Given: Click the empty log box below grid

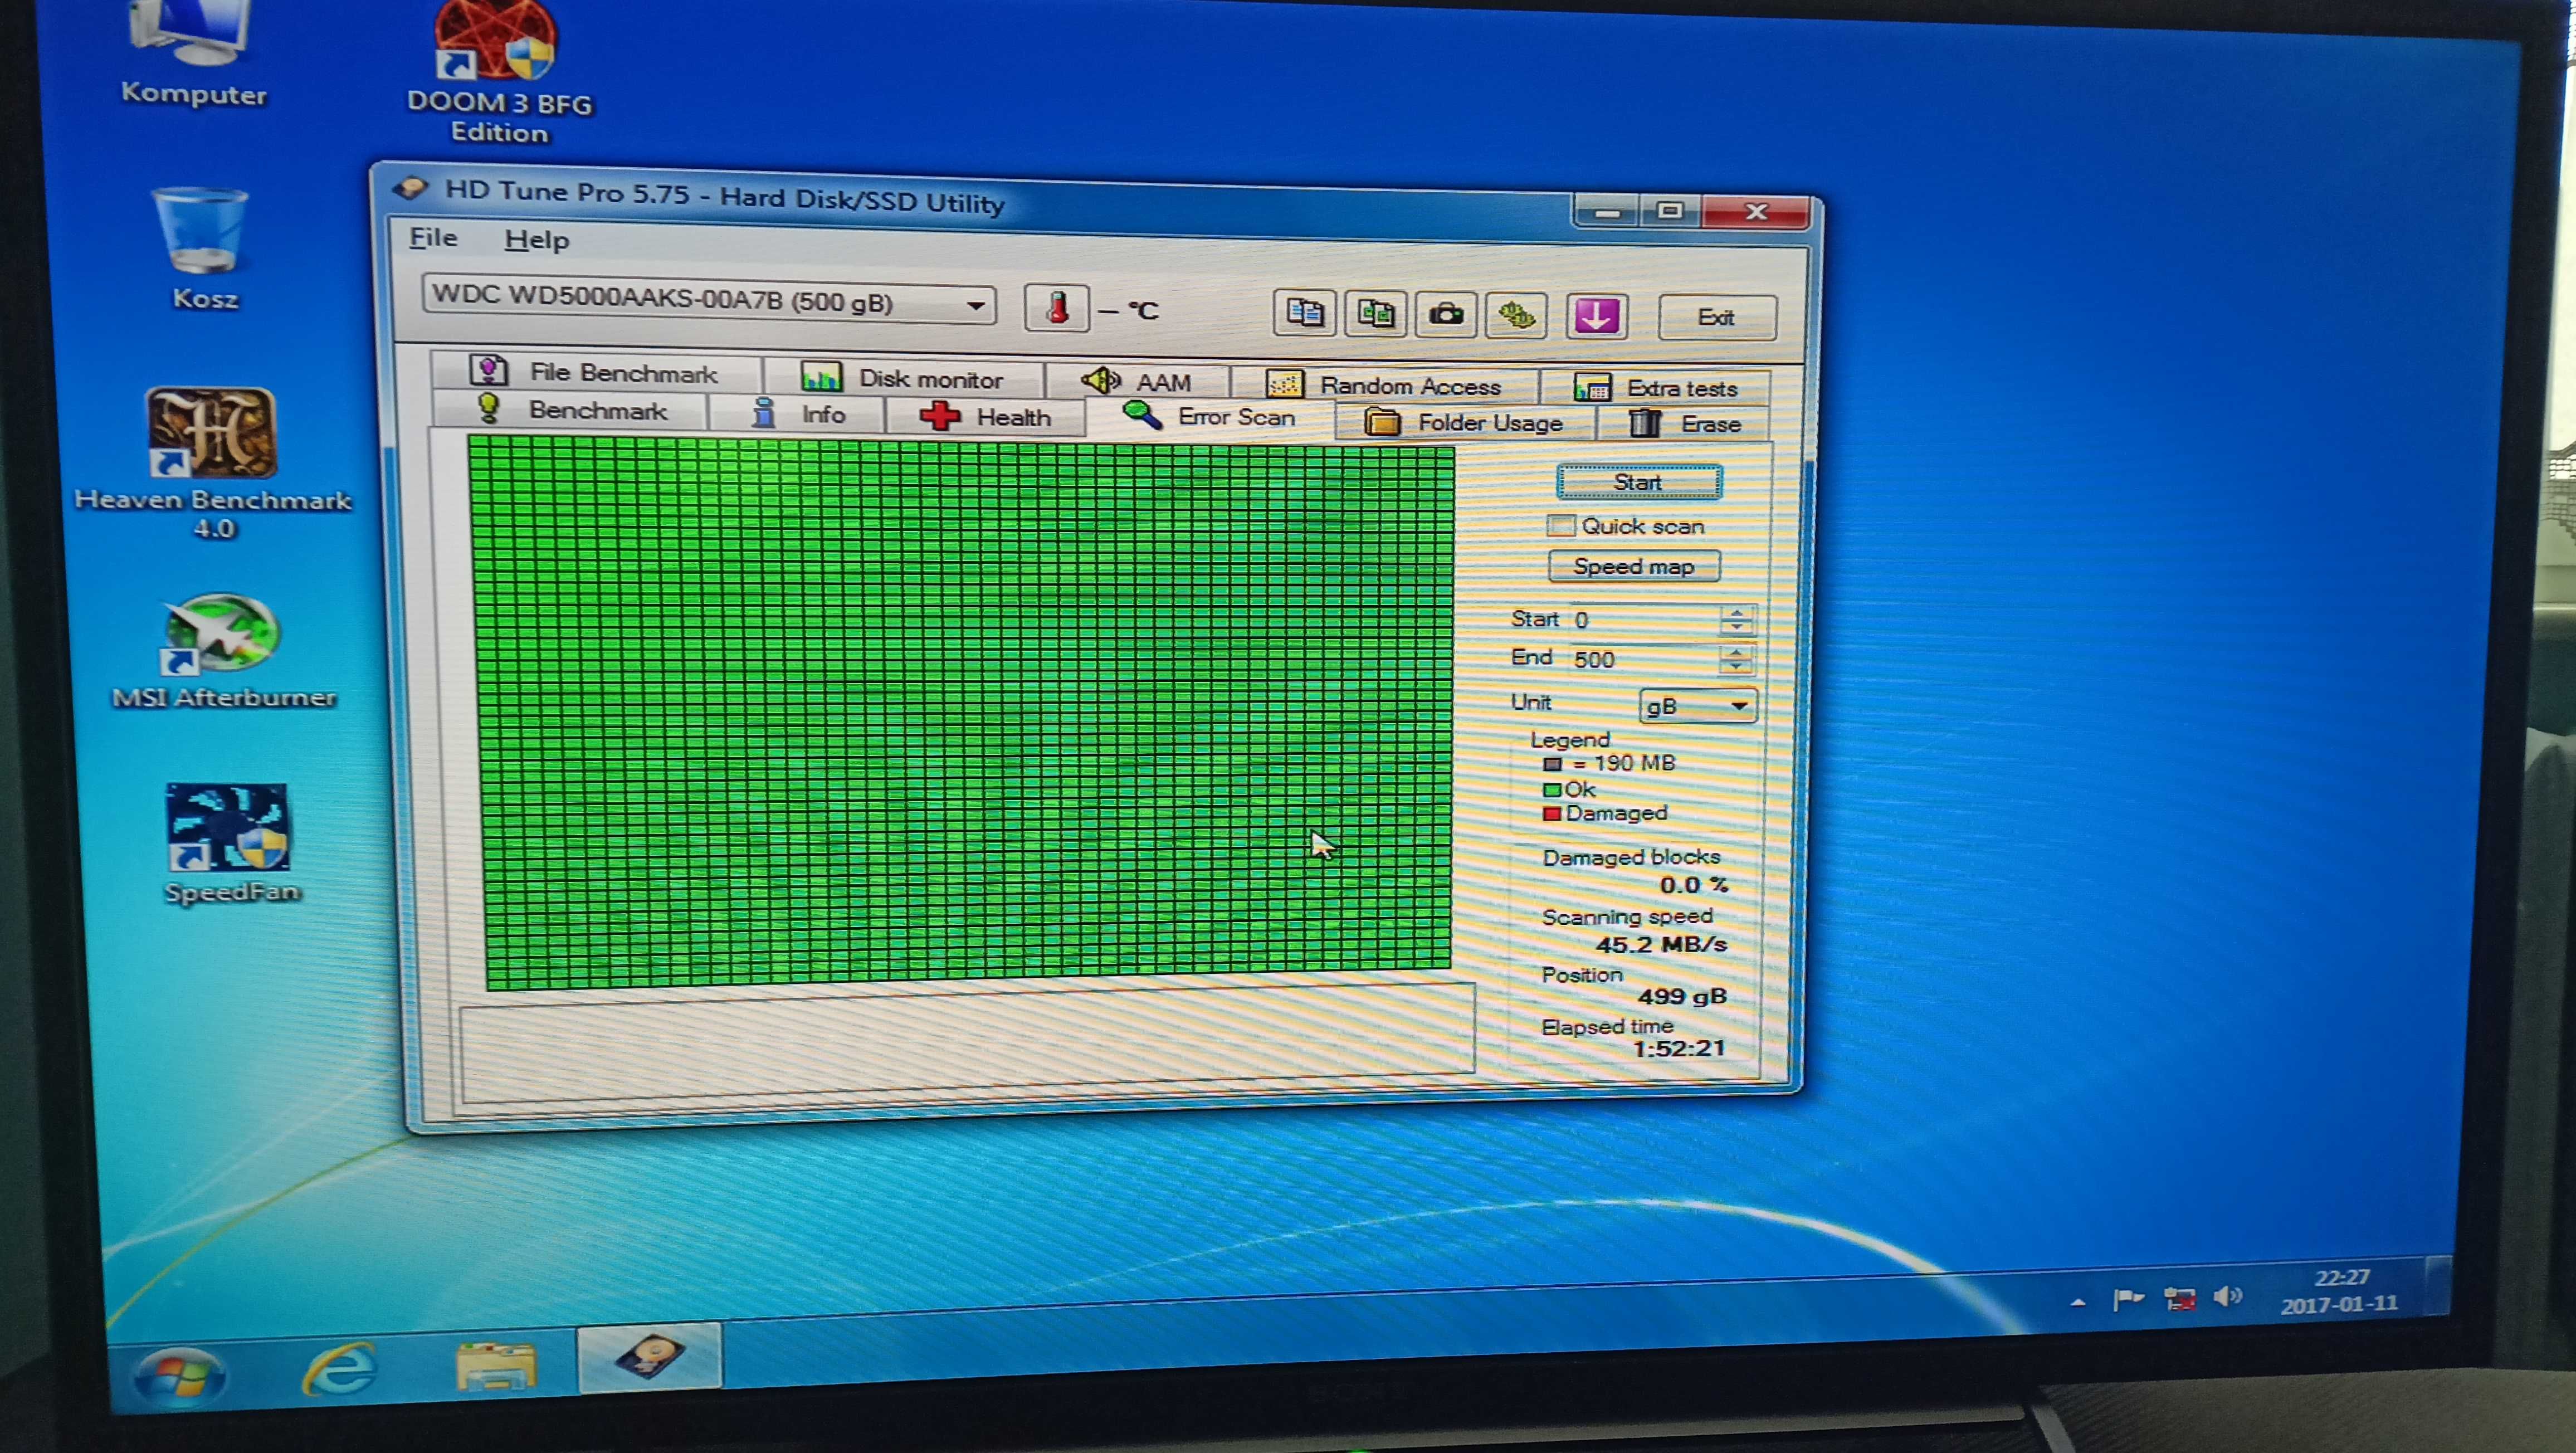Looking at the screenshot, I should tap(966, 1042).
